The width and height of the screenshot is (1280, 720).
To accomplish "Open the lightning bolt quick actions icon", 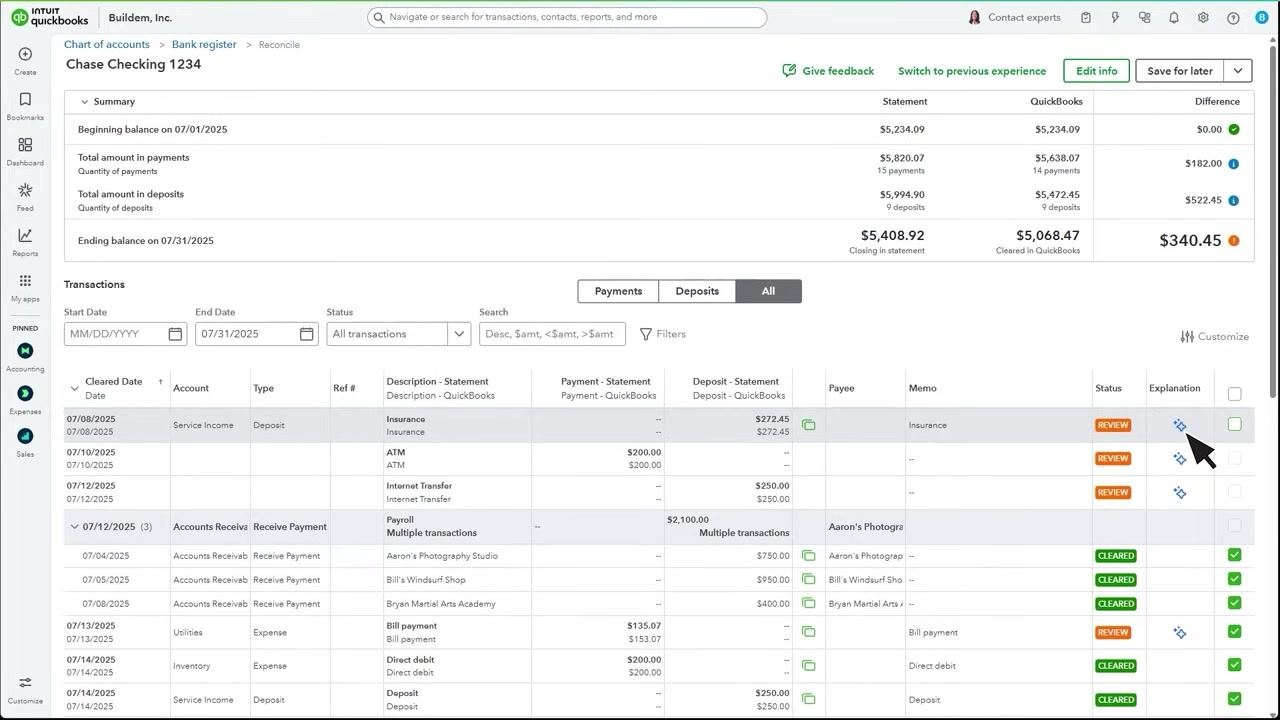I will (1115, 17).
